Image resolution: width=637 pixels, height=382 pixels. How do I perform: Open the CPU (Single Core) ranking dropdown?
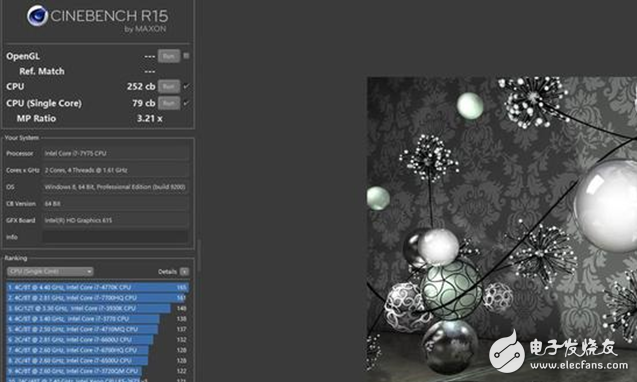click(50, 271)
